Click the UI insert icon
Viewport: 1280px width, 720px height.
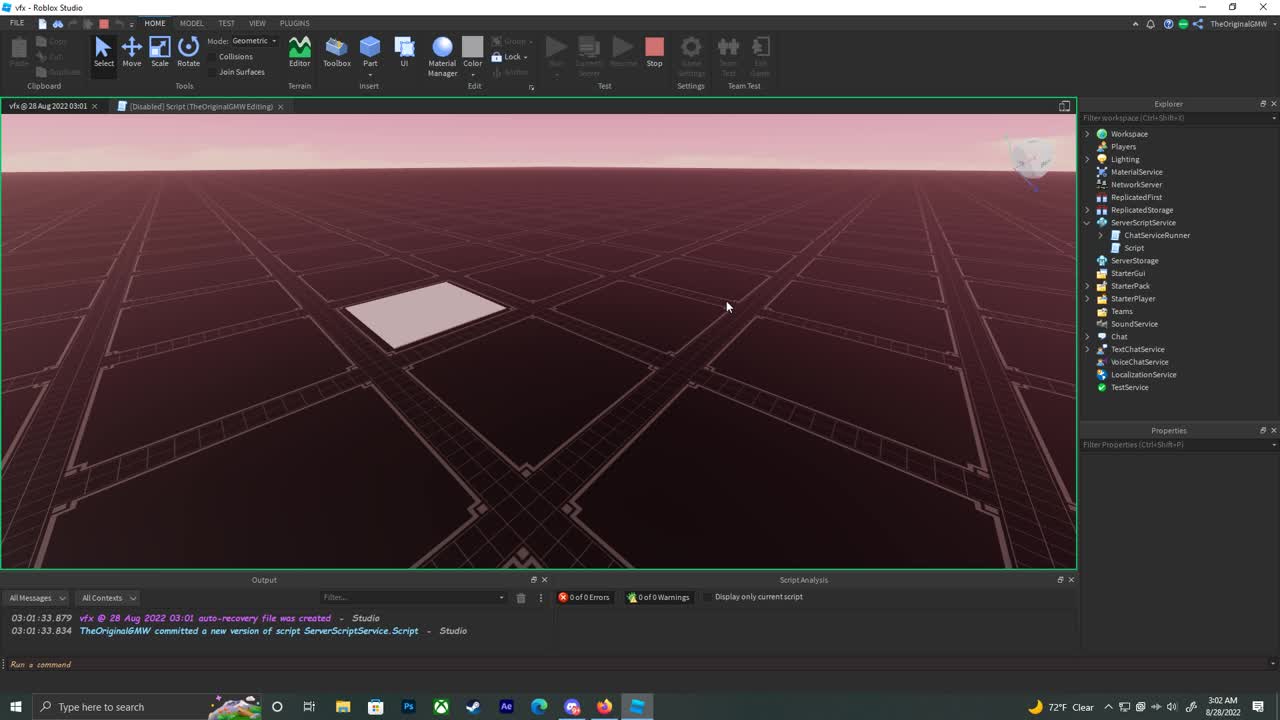point(404,51)
